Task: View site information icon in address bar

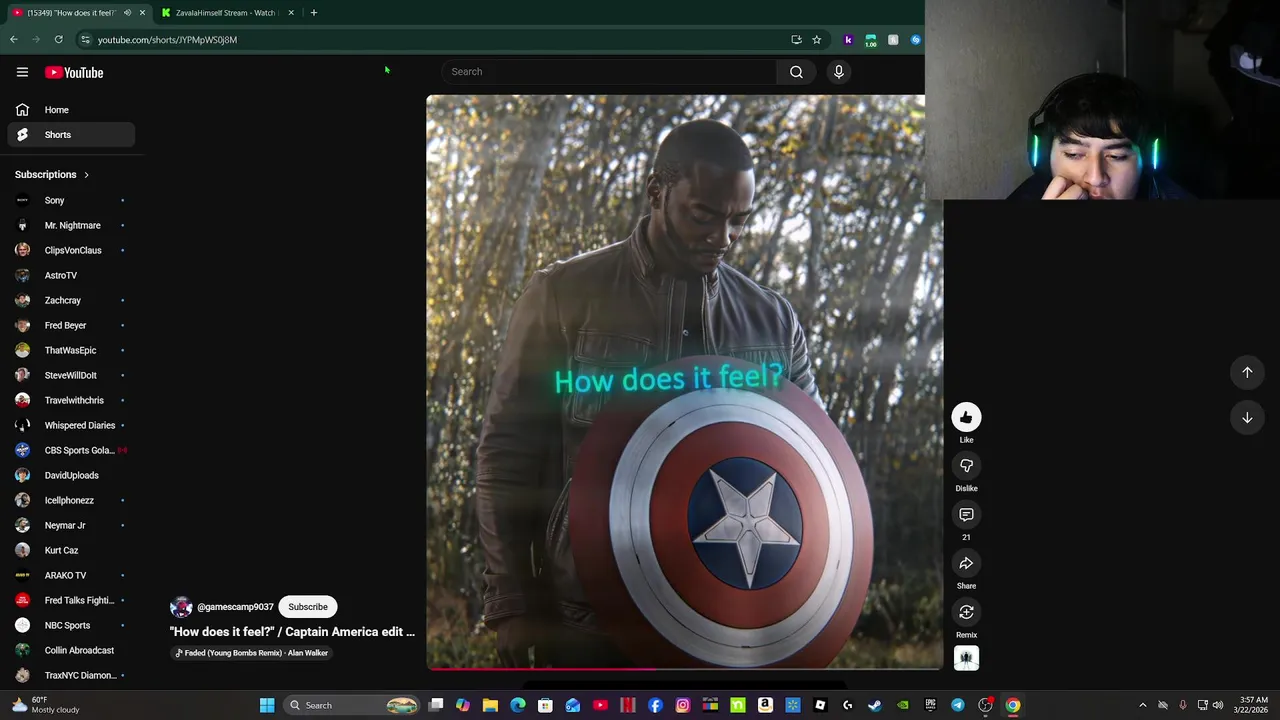Action: [85, 40]
